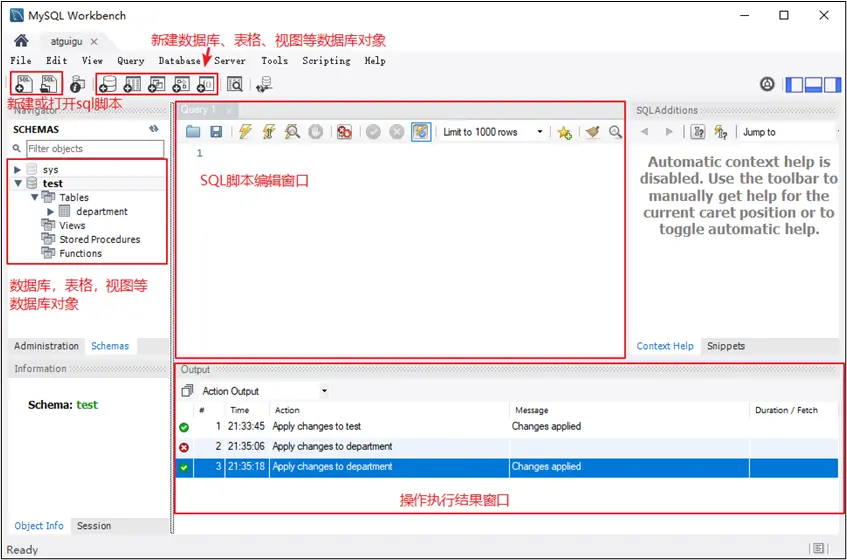The image size is (847, 560).
Task: Toggle the right sidebar panel visibility
Action: [x=831, y=85]
